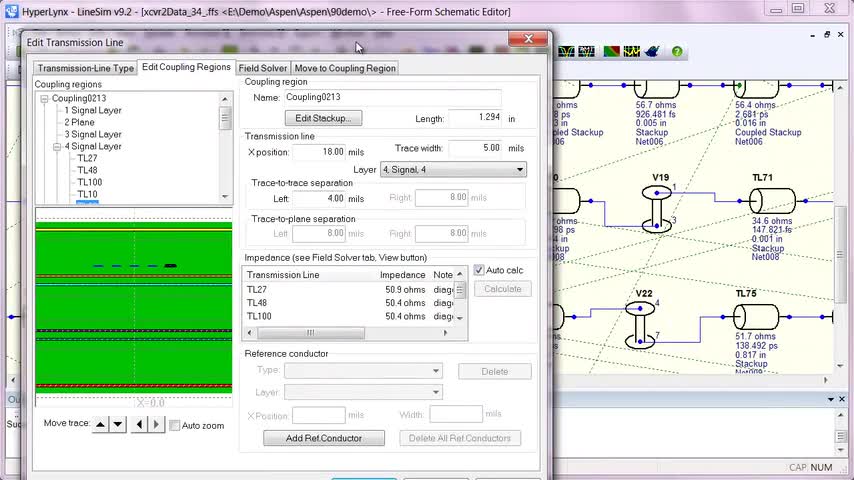Move trace down with the down arrow
The image size is (854, 480).
tap(118, 425)
